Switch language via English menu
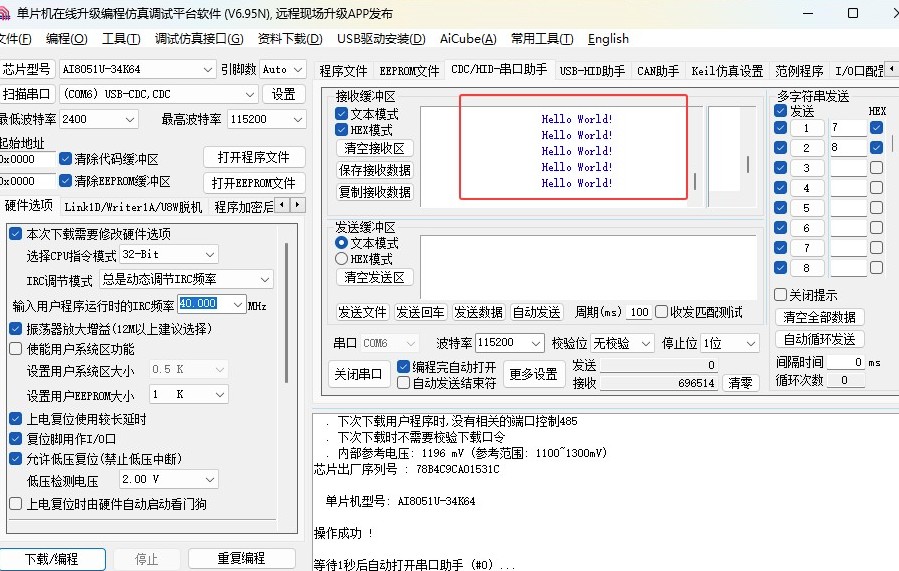 point(608,39)
